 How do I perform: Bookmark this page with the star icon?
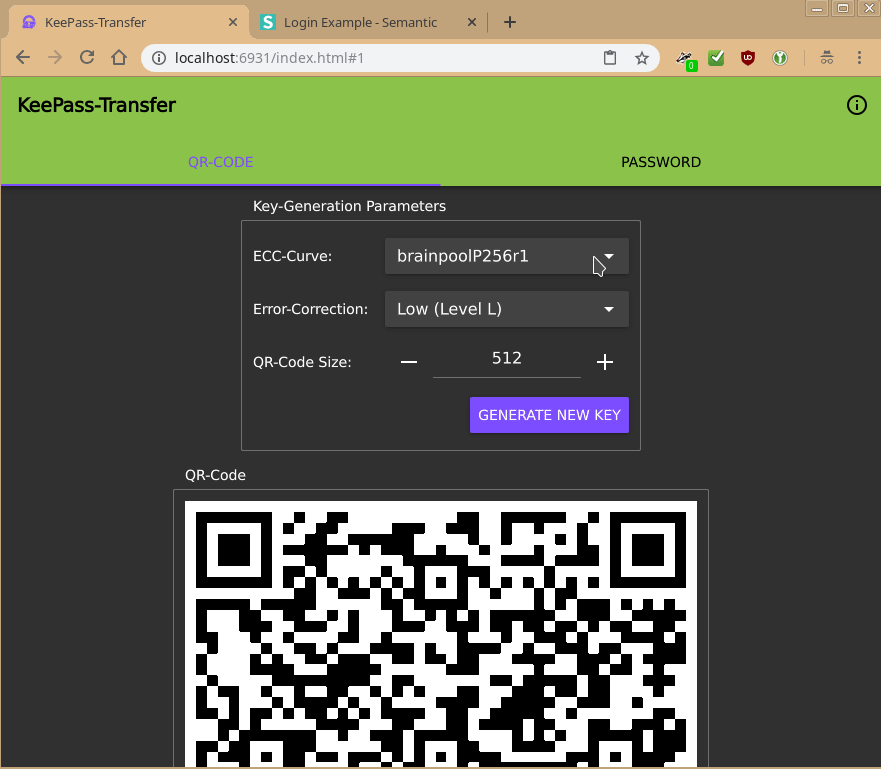click(642, 58)
